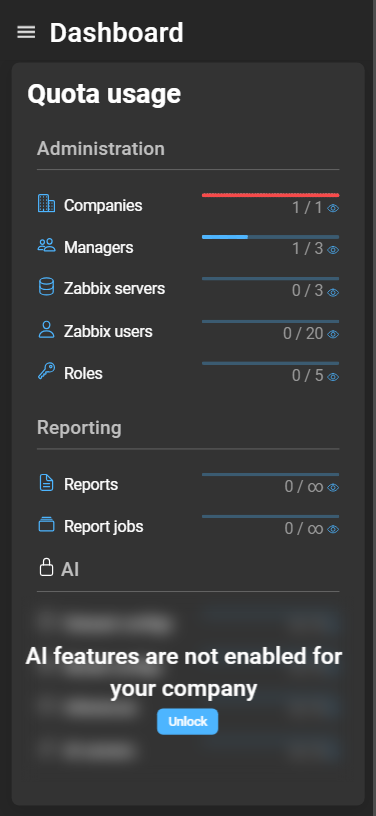The width and height of the screenshot is (376, 816).
Task: Click the Zabbix servers quota progress bar
Action: pyautogui.click(x=270, y=279)
